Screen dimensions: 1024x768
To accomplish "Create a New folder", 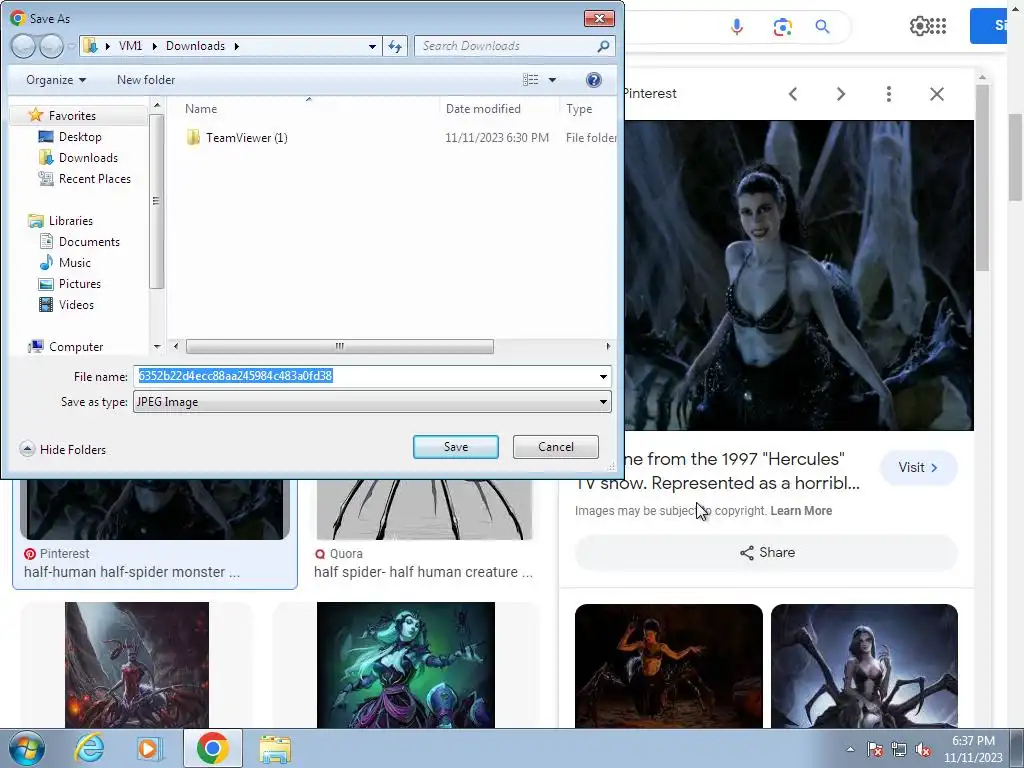I will (x=146, y=80).
